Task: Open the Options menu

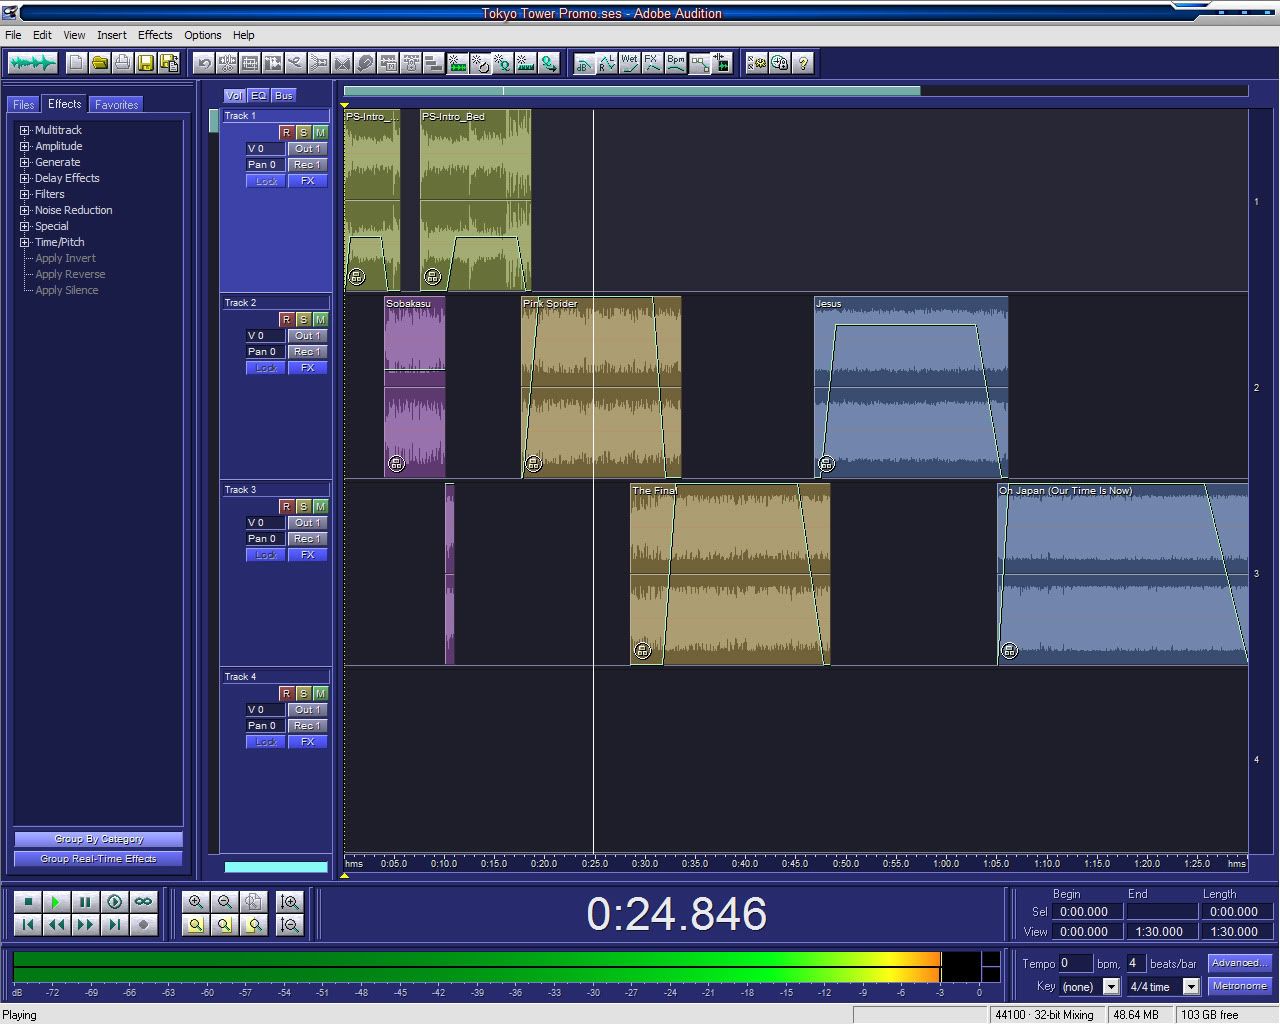Action: coord(203,34)
